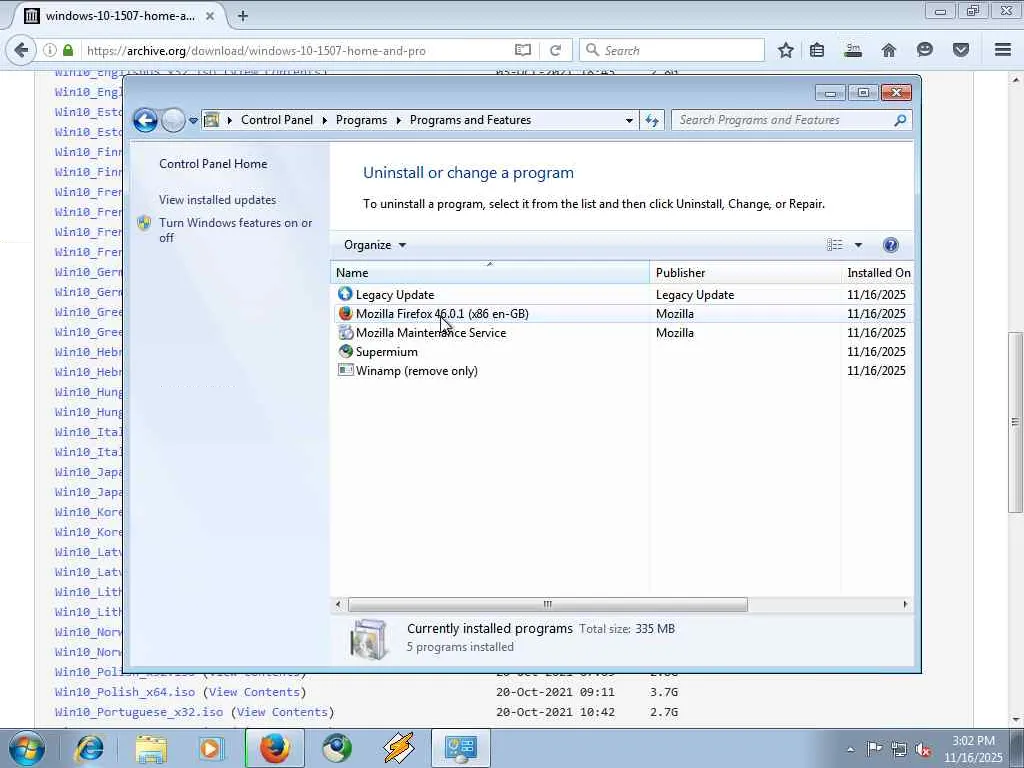Open Internet Explorer from taskbar
Viewport: 1024px width, 768px height.
click(x=89, y=748)
